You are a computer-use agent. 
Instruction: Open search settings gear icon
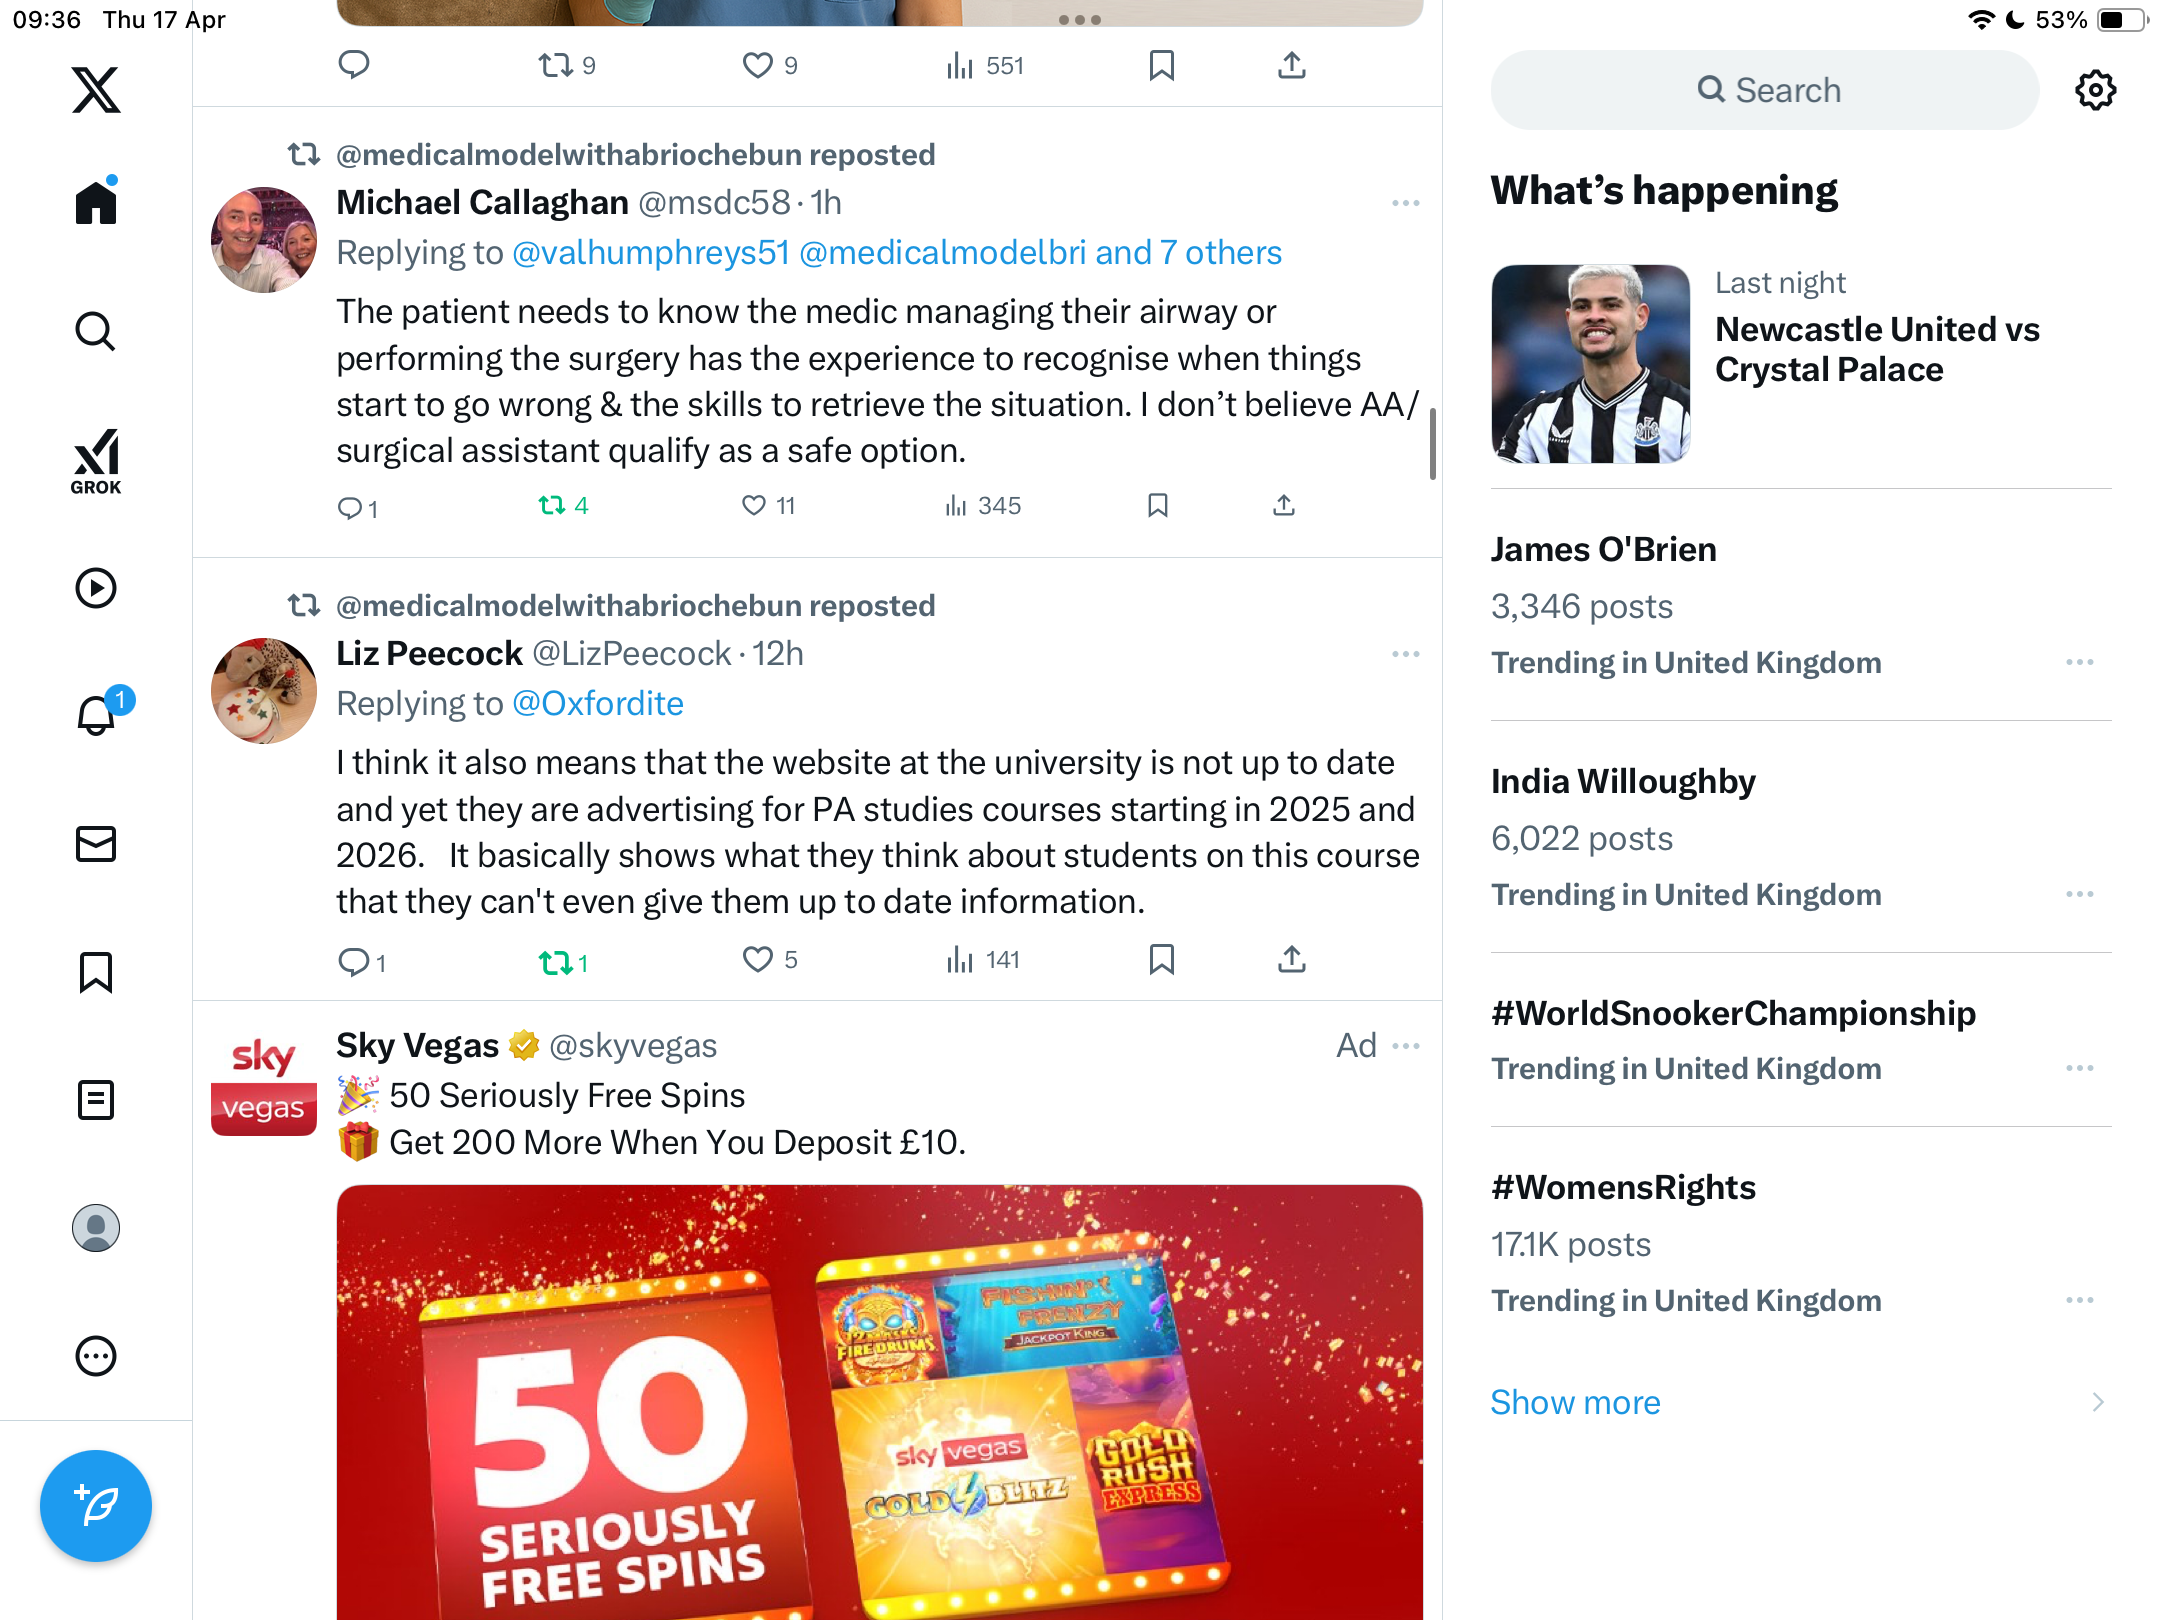pos(2095,90)
